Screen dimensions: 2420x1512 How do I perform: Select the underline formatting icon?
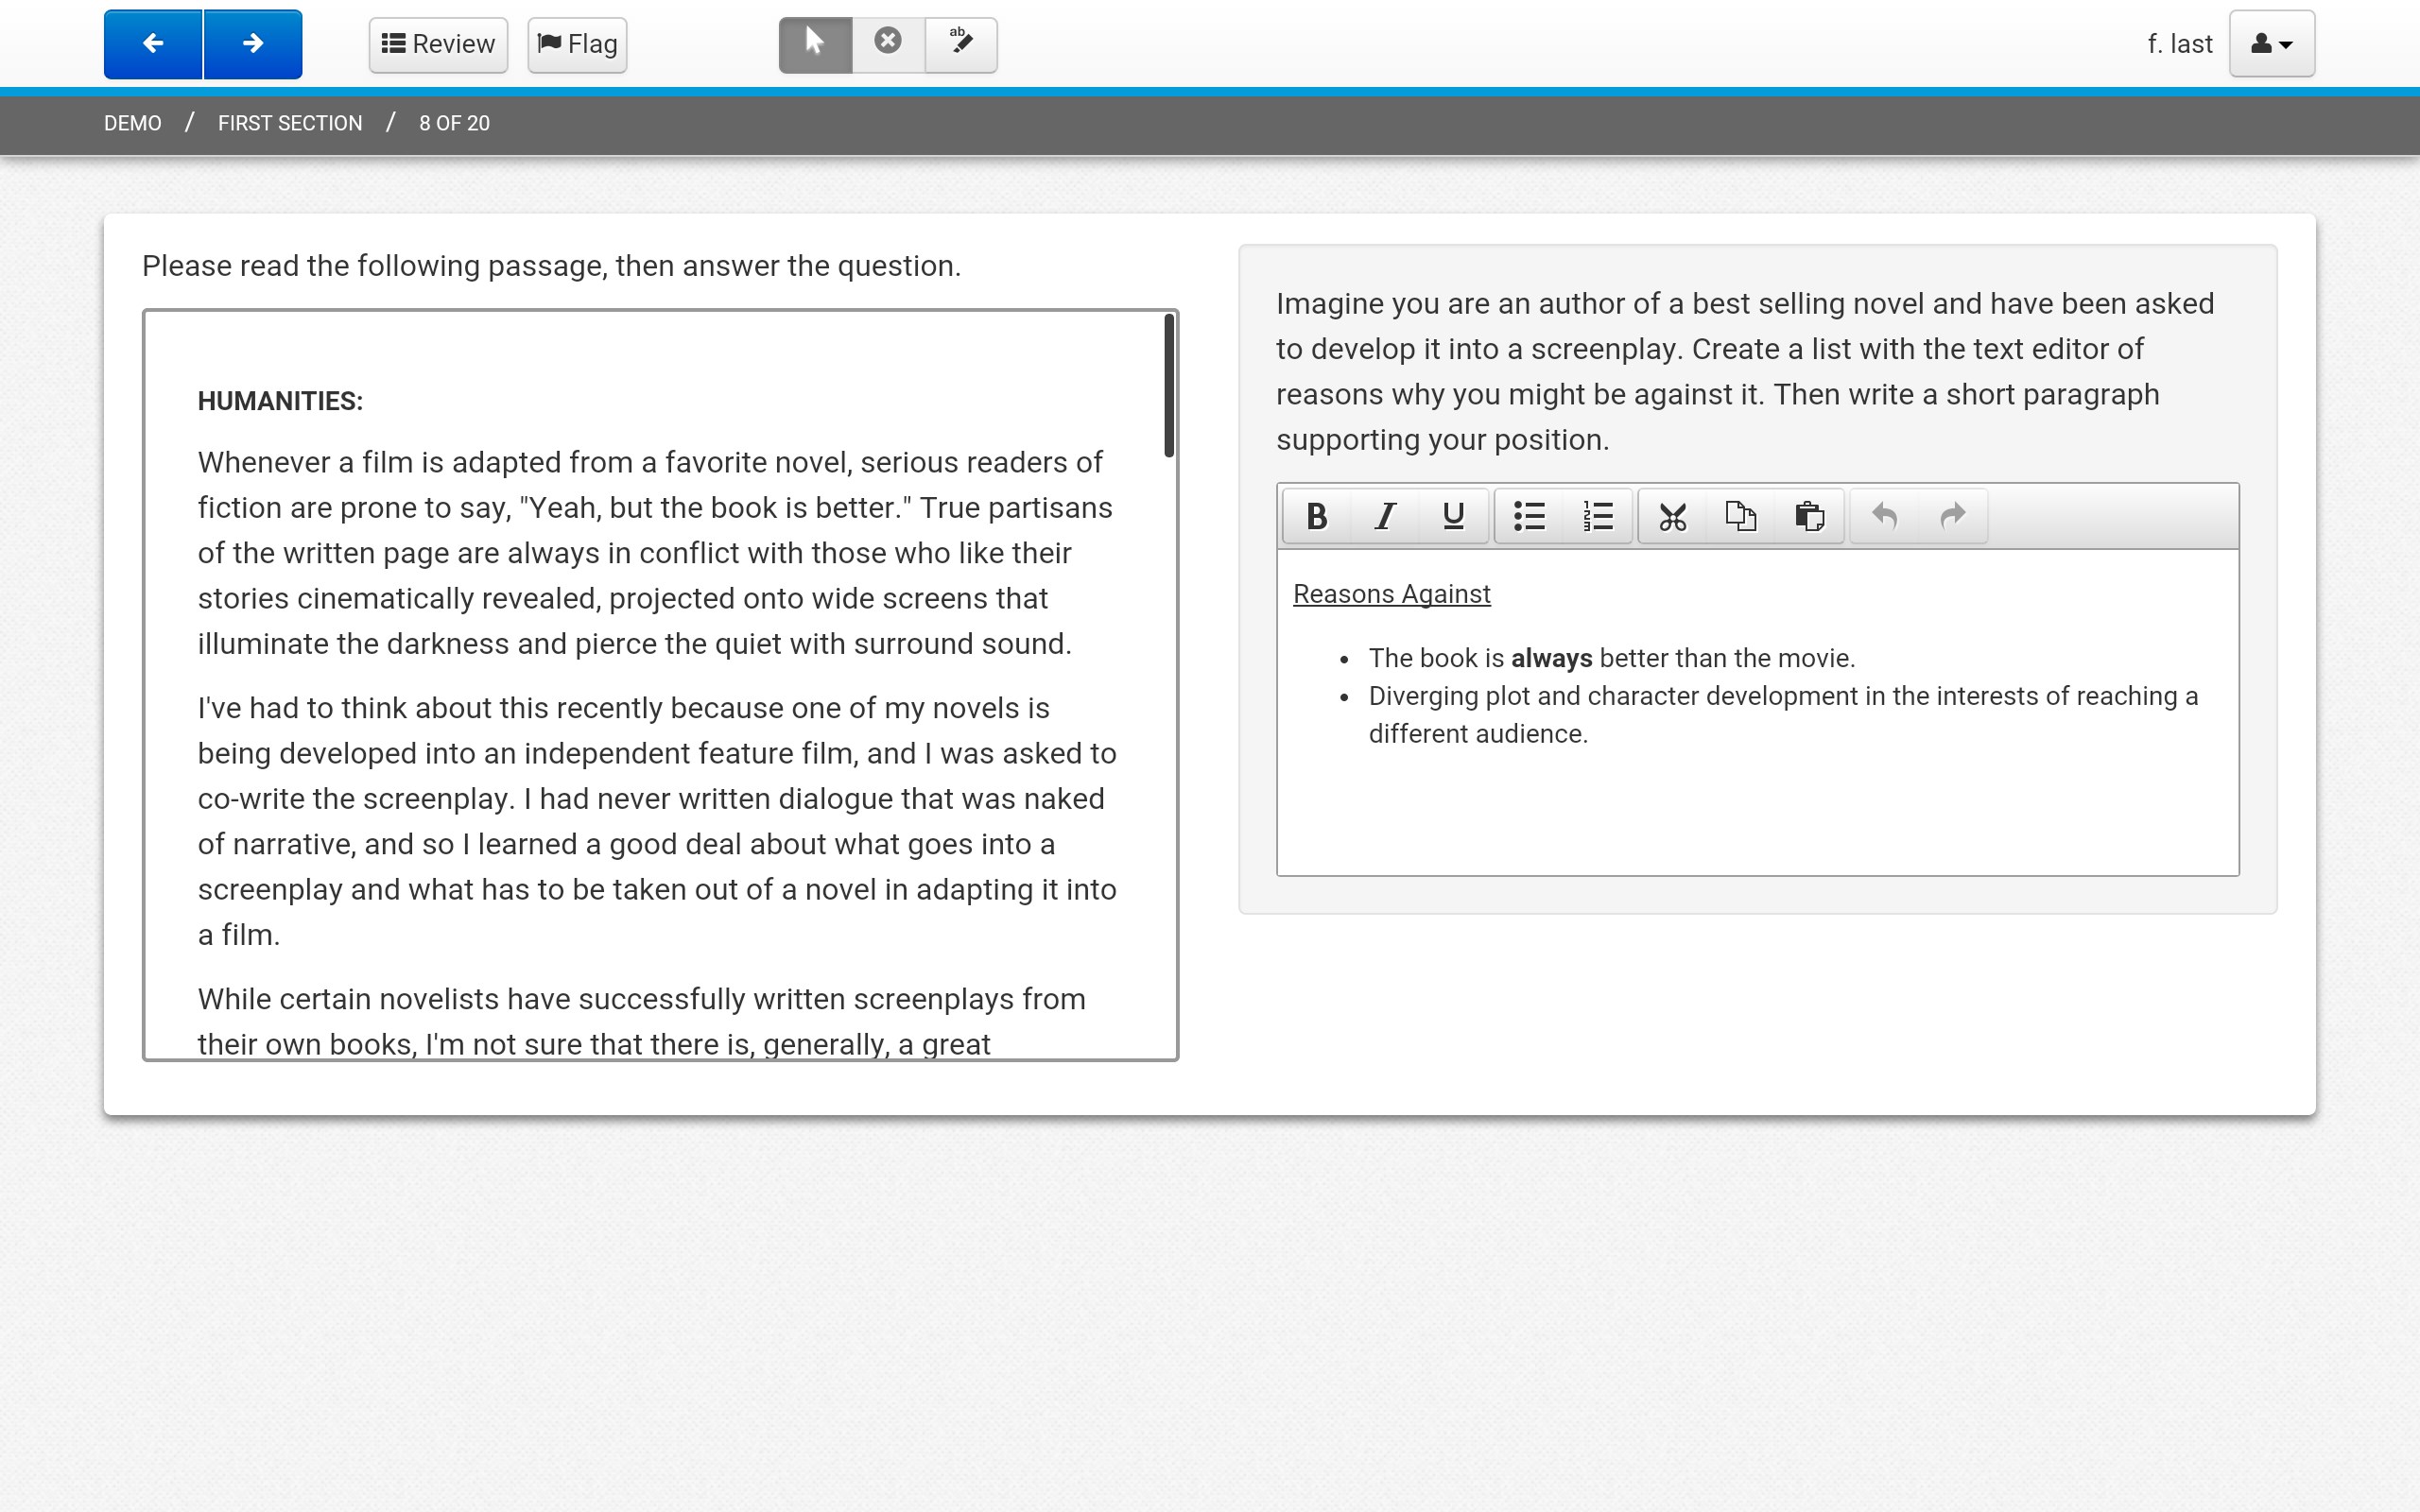[x=1453, y=515]
